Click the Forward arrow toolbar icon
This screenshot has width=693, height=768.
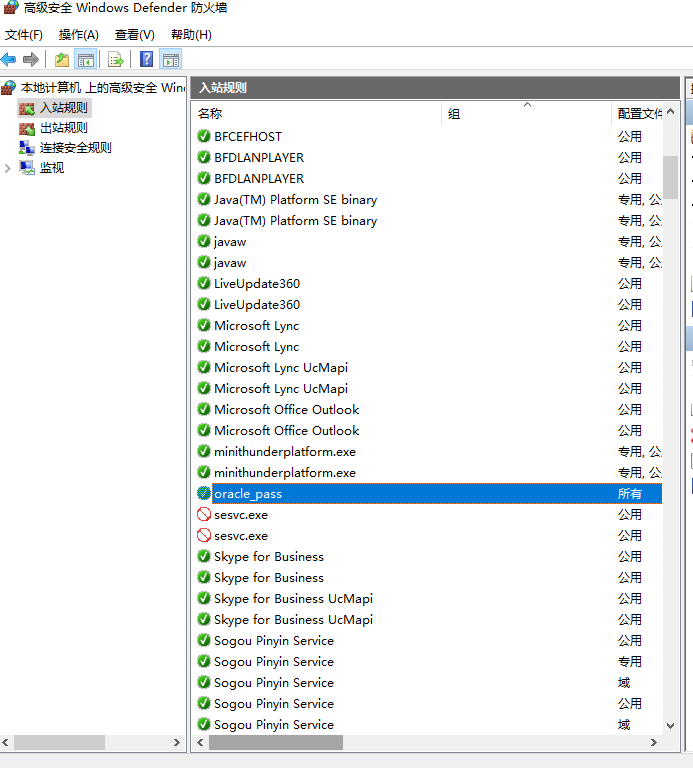(x=31, y=60)
